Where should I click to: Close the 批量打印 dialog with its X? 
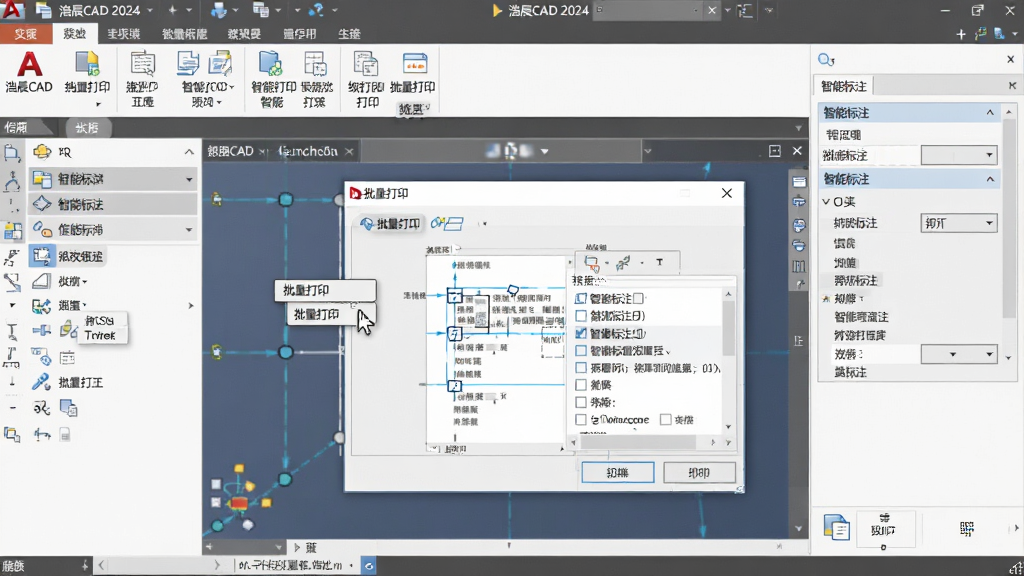tap(727, 193)
